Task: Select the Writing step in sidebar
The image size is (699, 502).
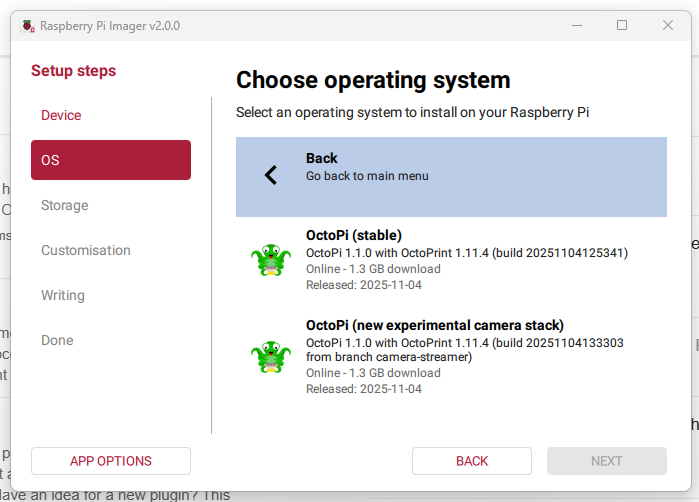Action: [62, 295]
